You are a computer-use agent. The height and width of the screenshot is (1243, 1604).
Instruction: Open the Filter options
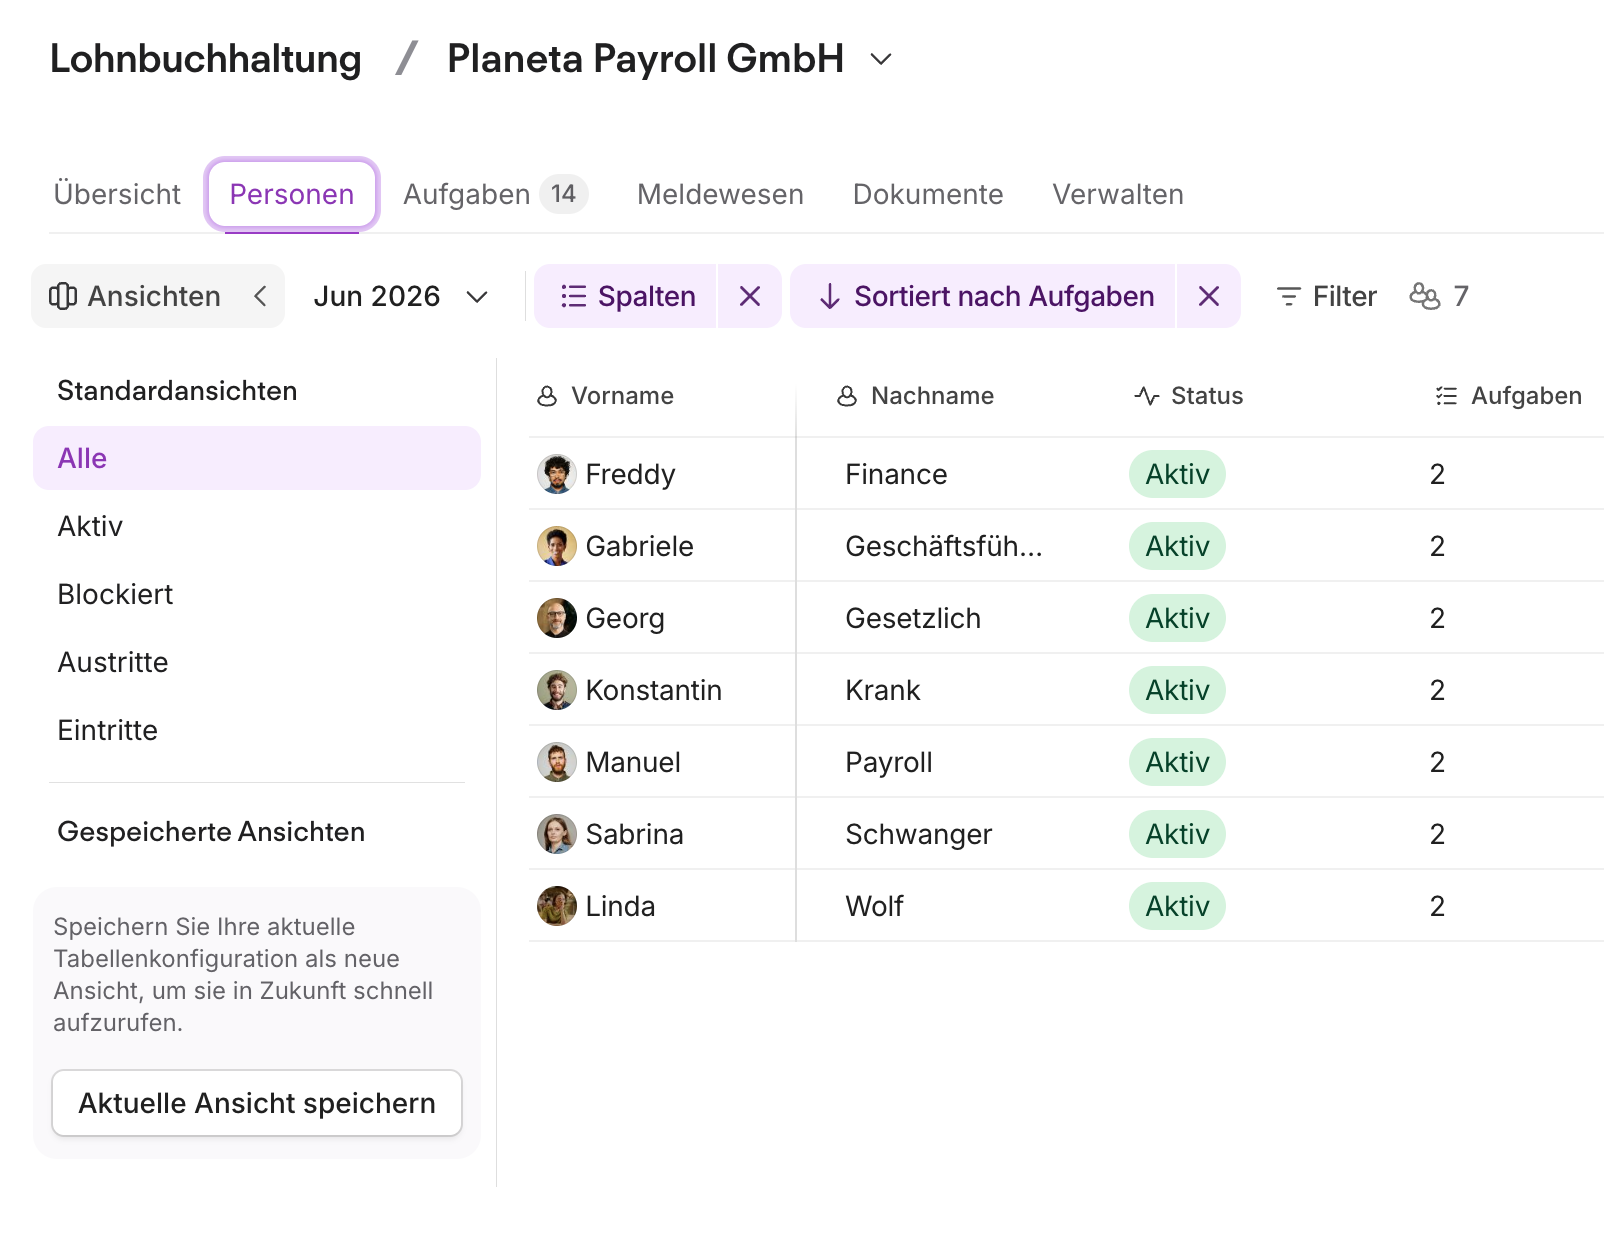pos(1326,296)
